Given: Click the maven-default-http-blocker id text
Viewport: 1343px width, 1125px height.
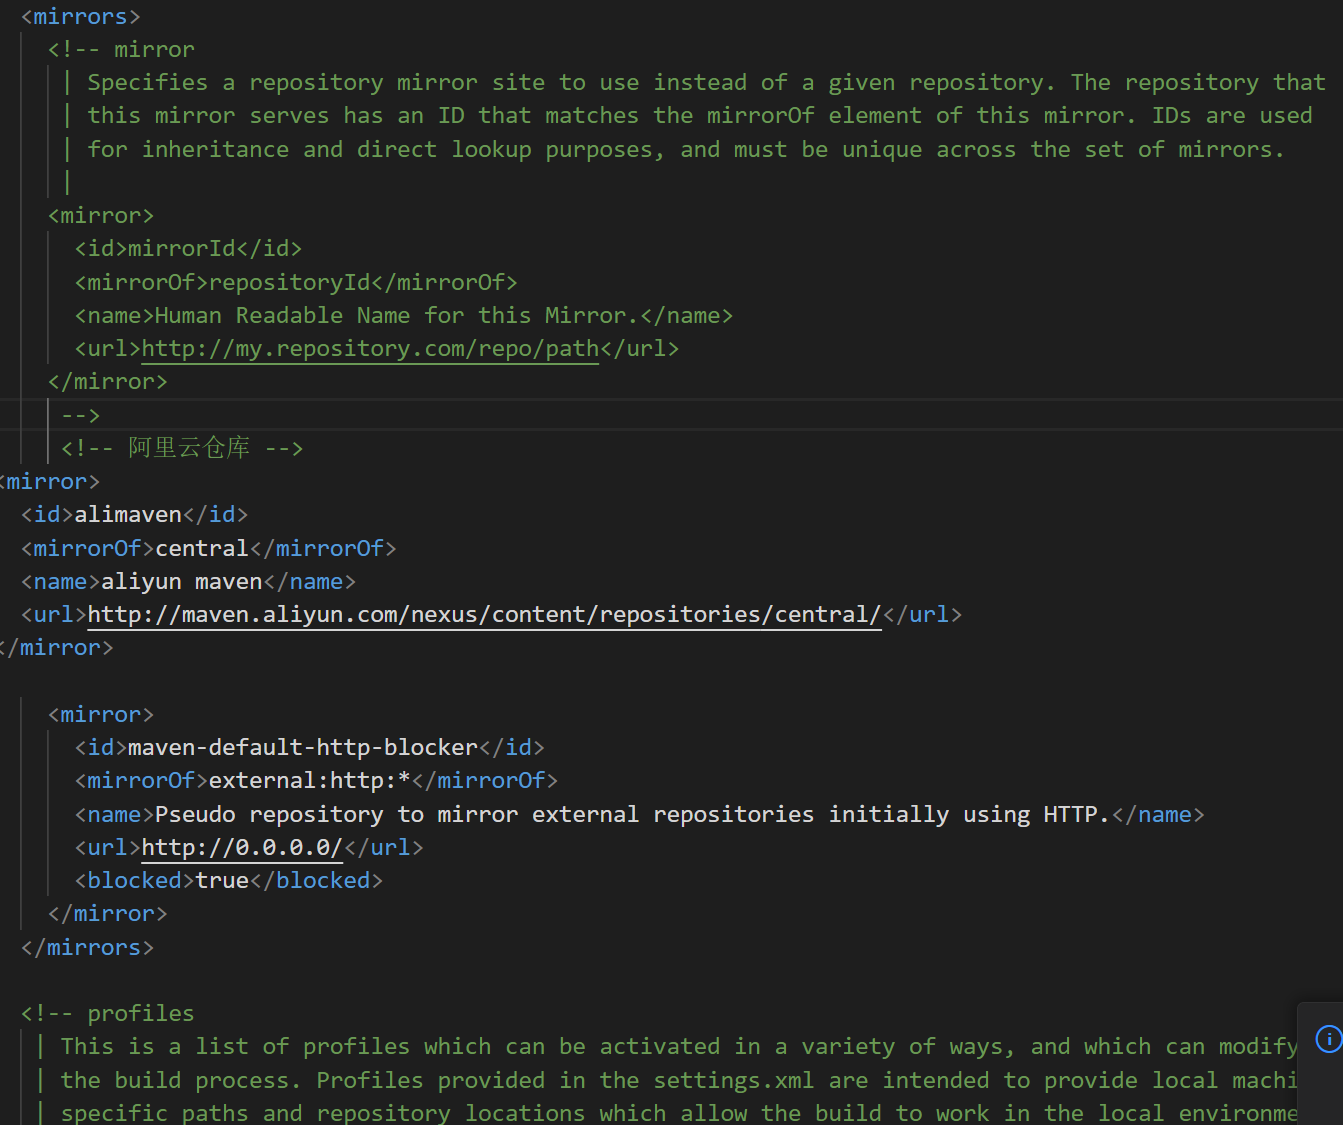Looking at the screenshot, I should coord(302,747).
